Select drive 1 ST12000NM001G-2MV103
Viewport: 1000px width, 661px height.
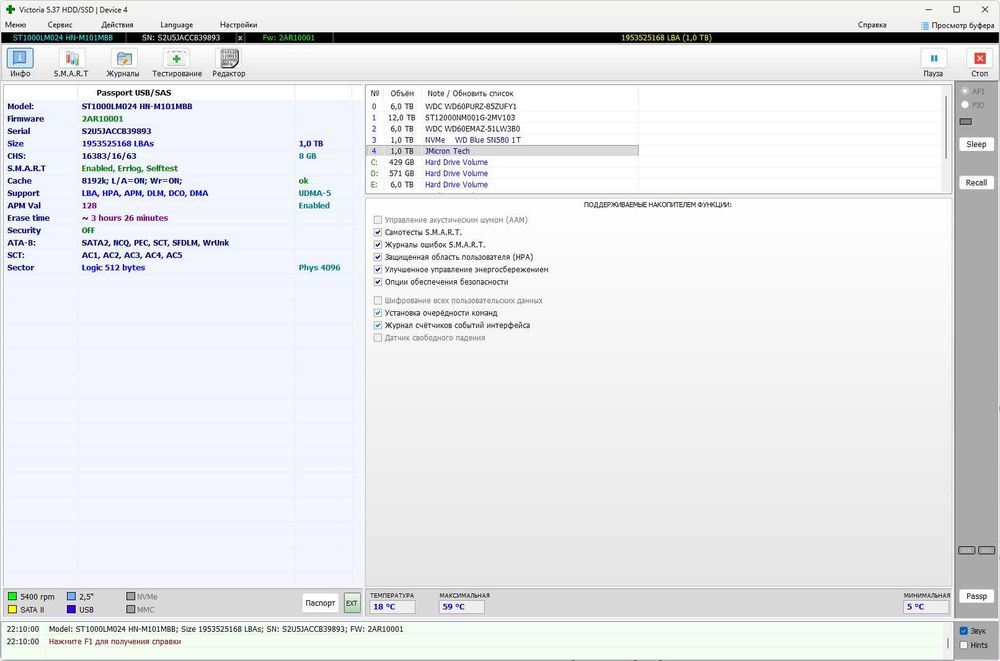503,117
